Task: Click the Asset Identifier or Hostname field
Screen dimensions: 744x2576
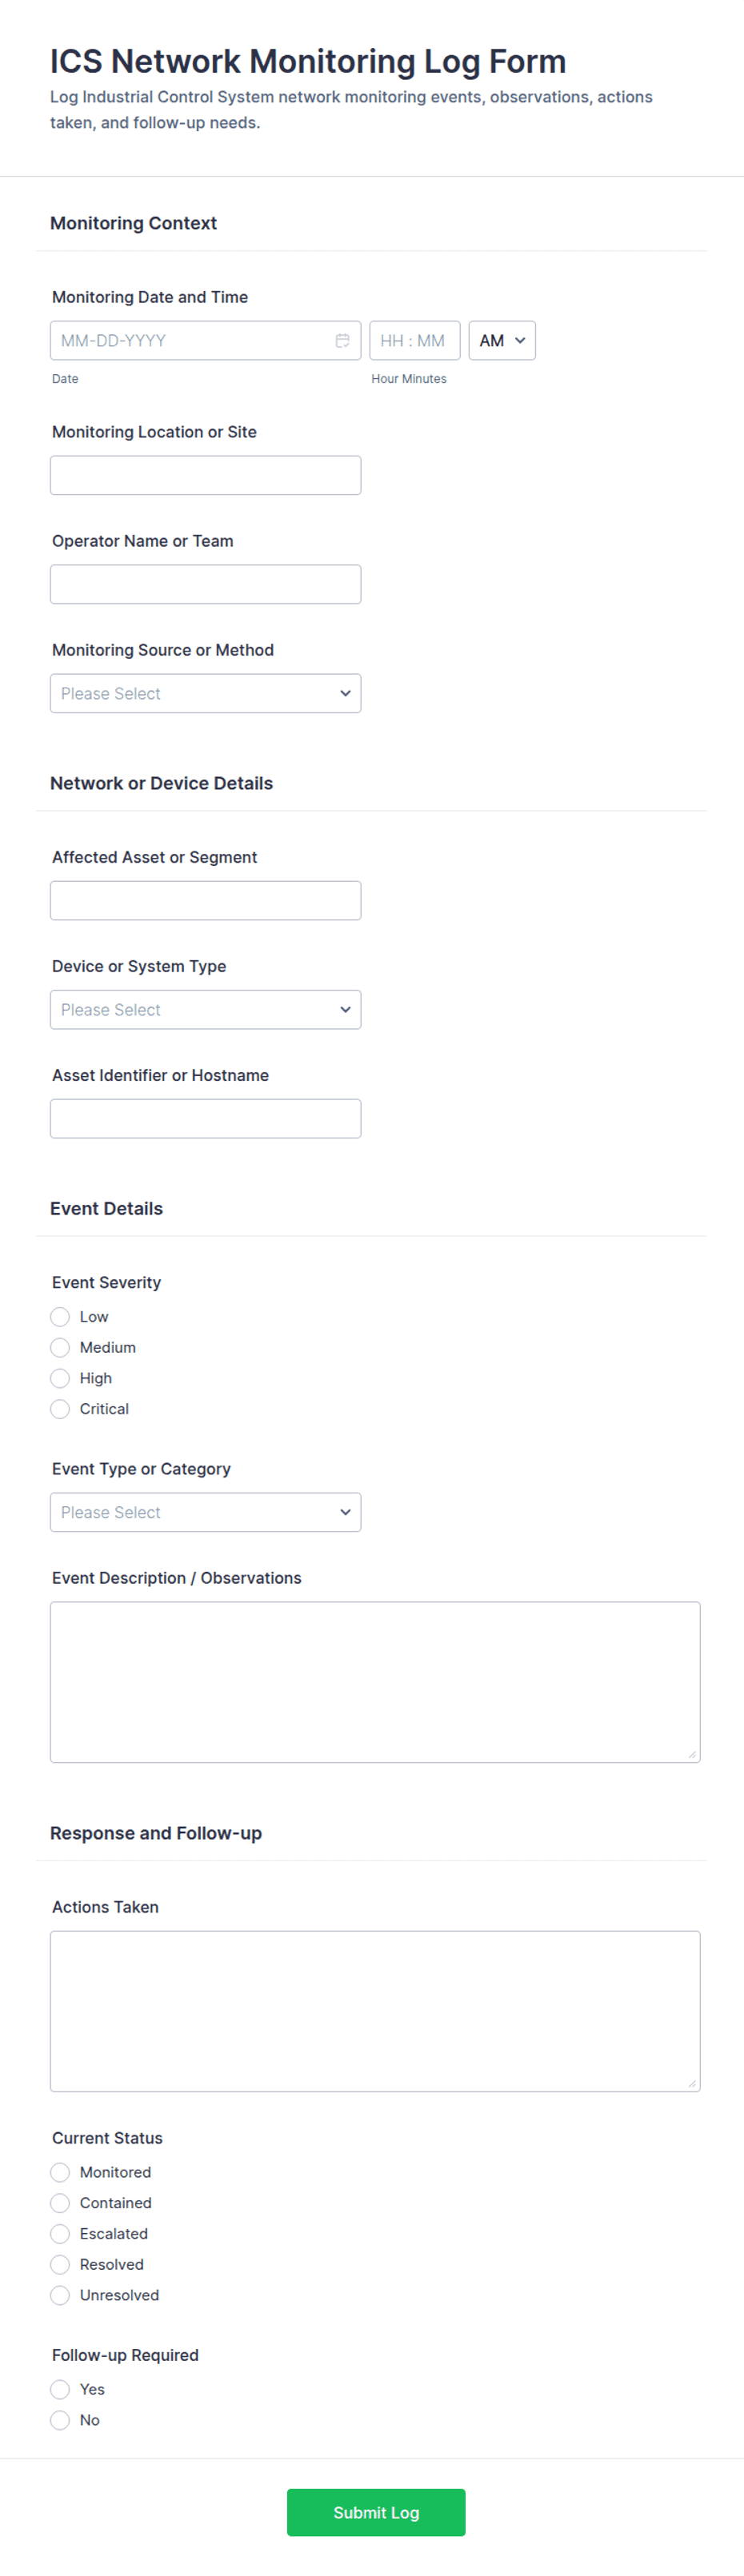Action: point(205,1119)
